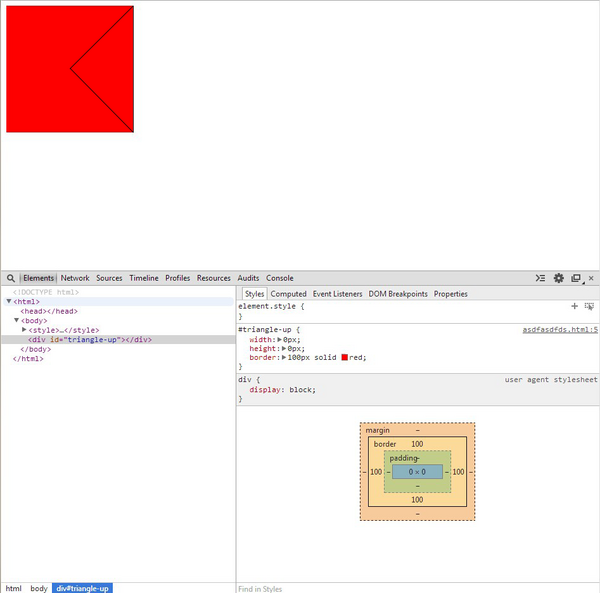Close the DevTools panel
The image size is (600, 593).
click(x=591, y=278)
